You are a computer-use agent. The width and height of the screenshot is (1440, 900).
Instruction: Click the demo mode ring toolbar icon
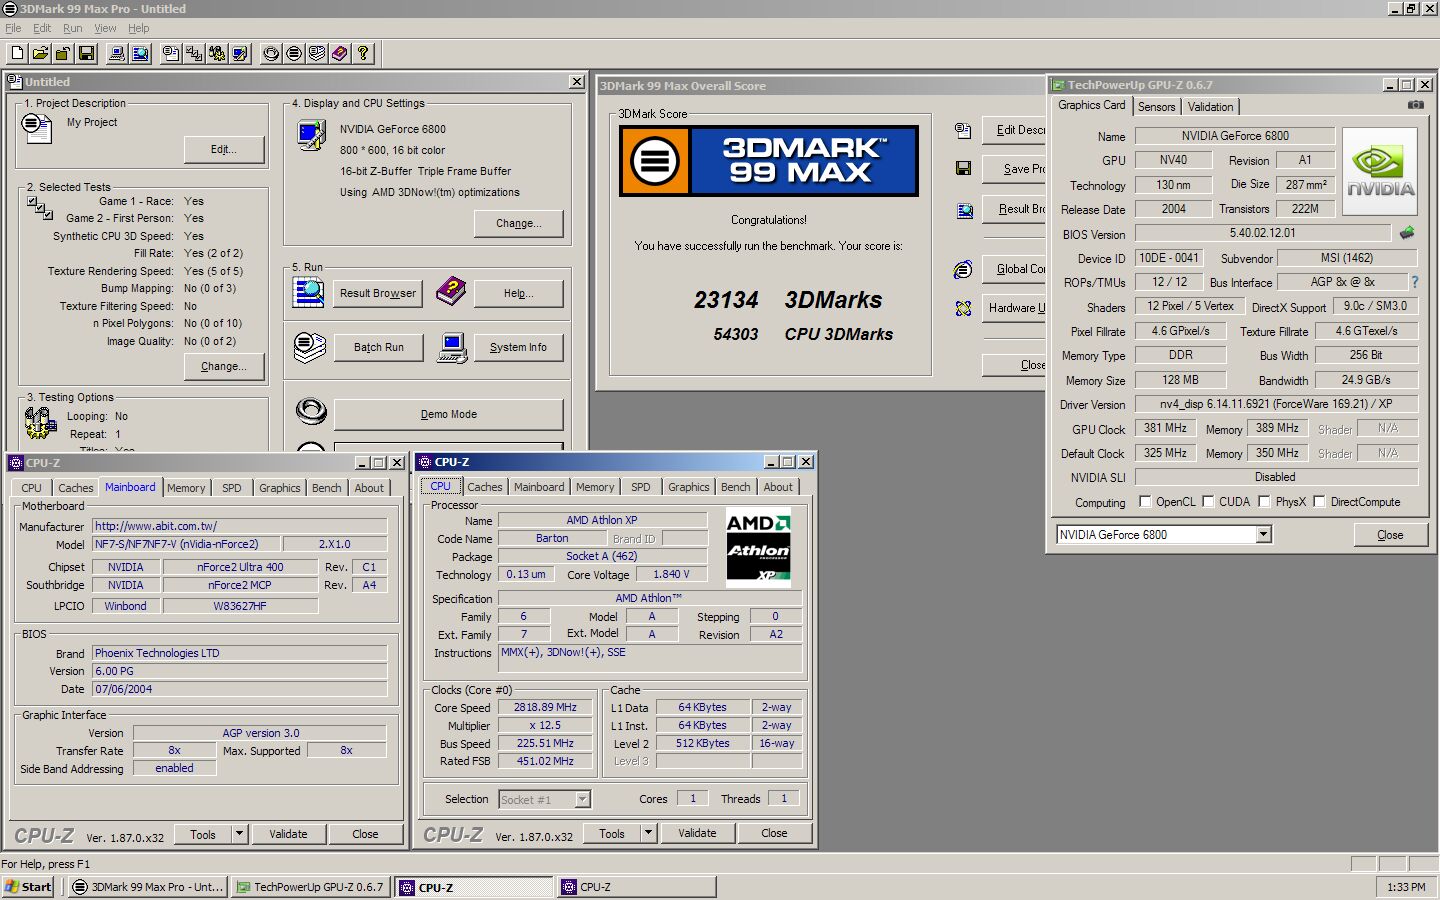click(271, 53)
